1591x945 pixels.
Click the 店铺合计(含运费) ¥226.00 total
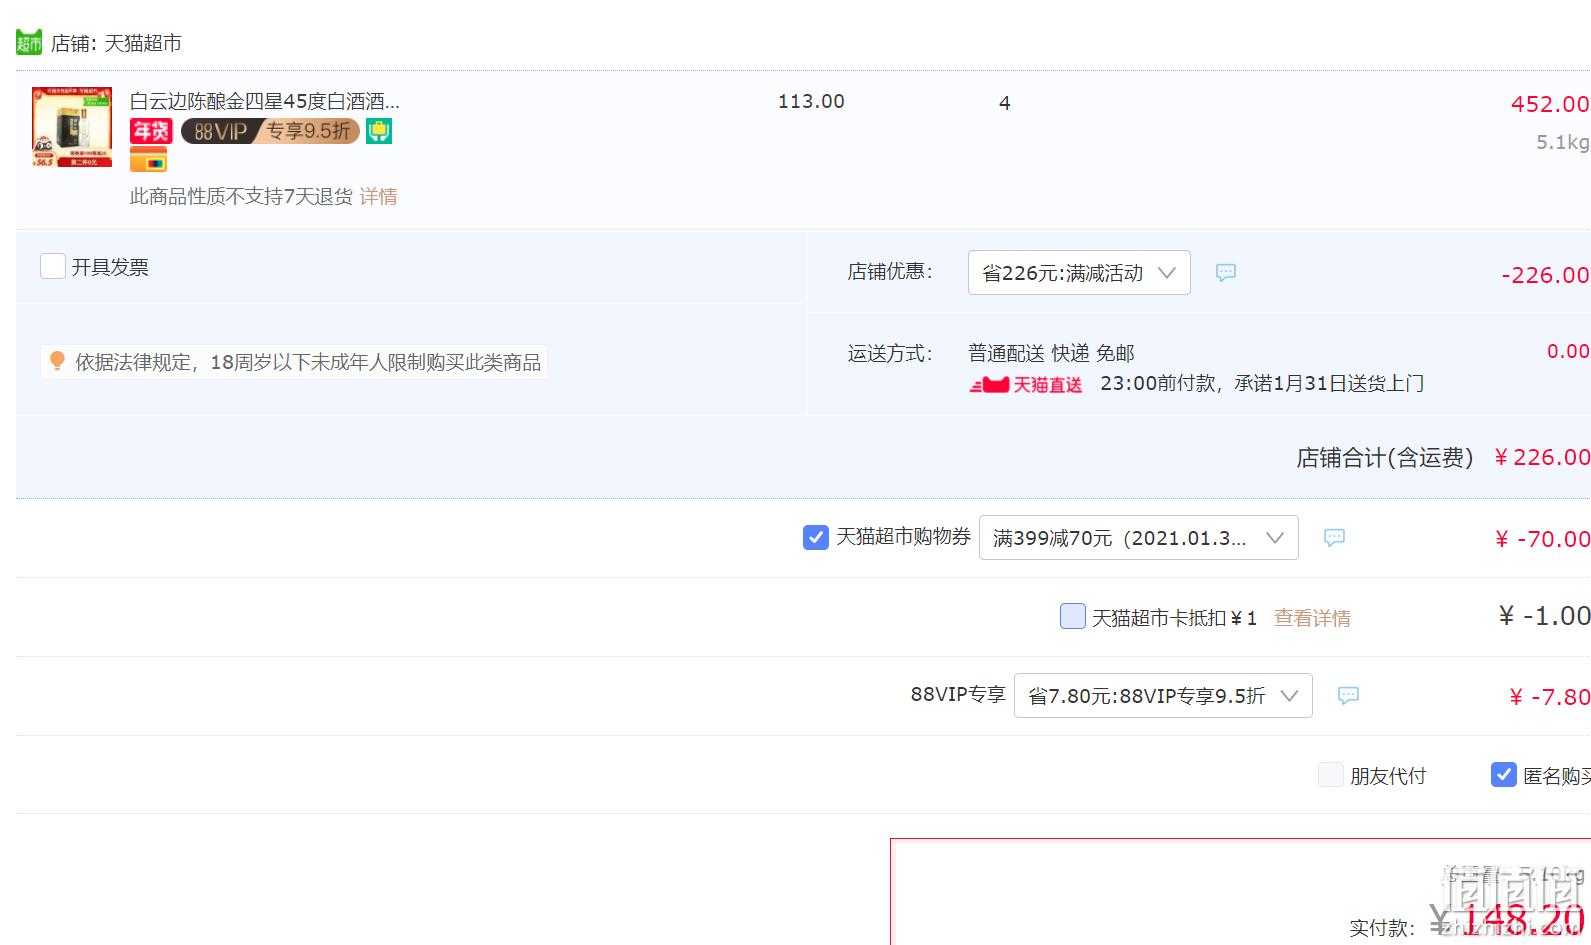coord(1443,458)
